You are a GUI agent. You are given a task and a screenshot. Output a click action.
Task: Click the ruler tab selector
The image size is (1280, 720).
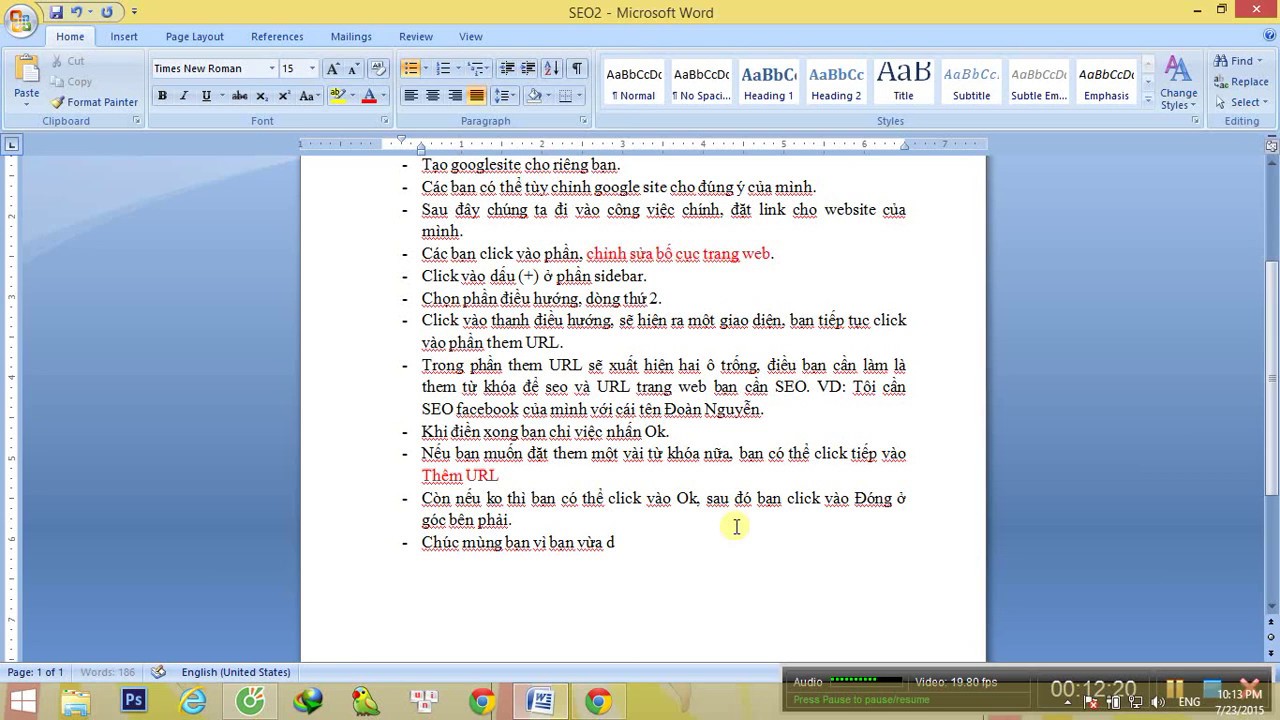(11, 145)
